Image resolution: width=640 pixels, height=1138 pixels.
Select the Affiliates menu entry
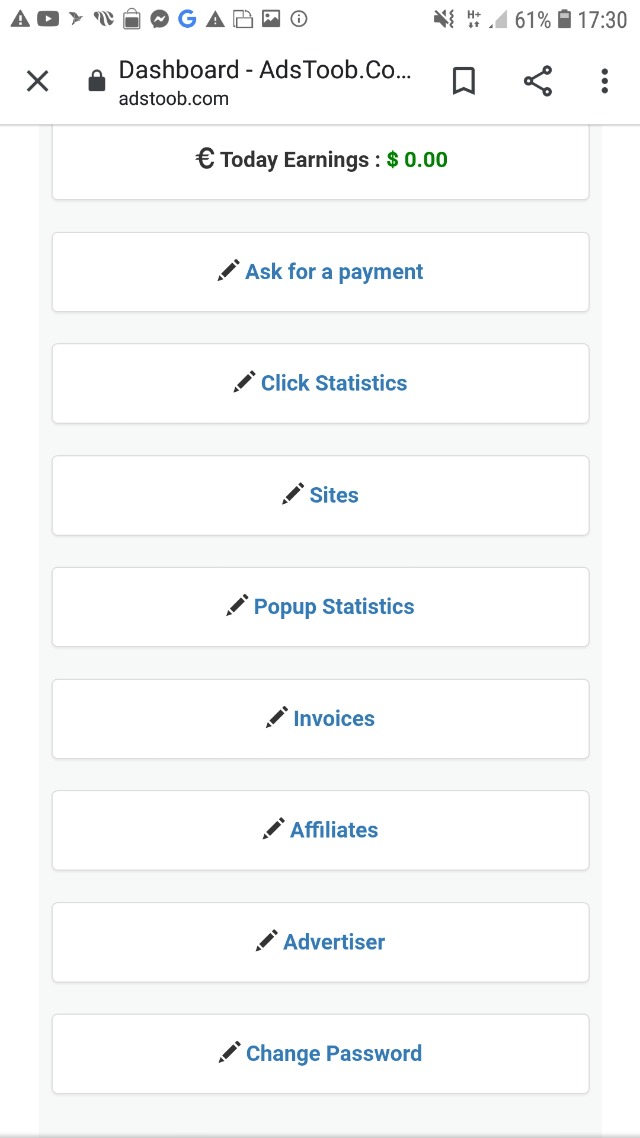pyautogui.click(x=334, y=830)
